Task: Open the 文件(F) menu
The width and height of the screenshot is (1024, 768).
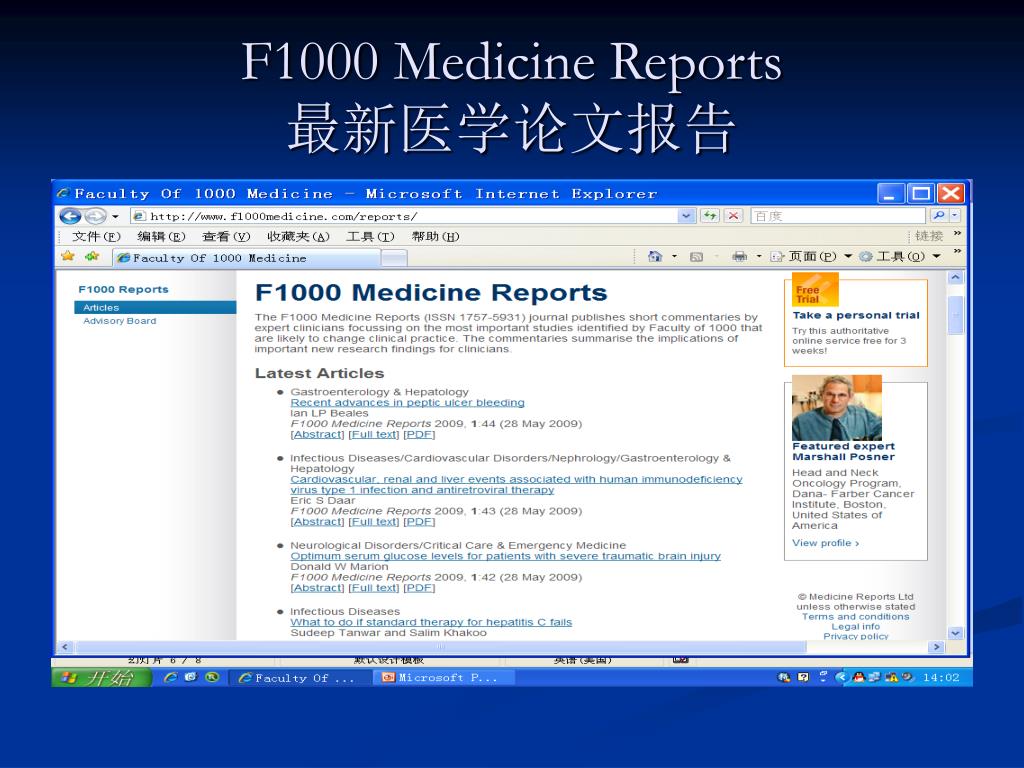Action: 97,236
